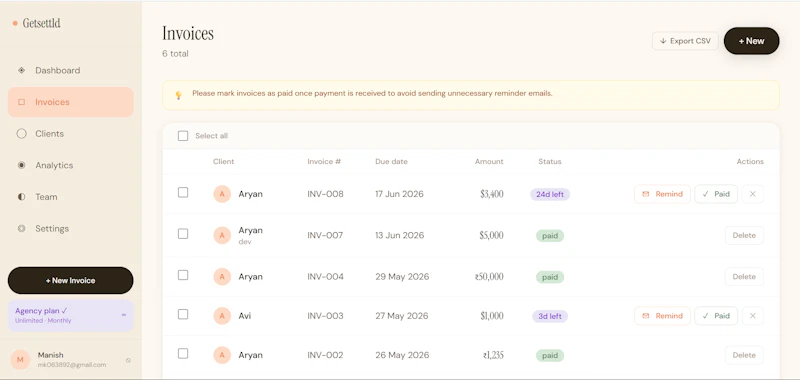Click the 13 Jun 2026 due date
The width and height of the screenshot is (800, 380).
399,235
